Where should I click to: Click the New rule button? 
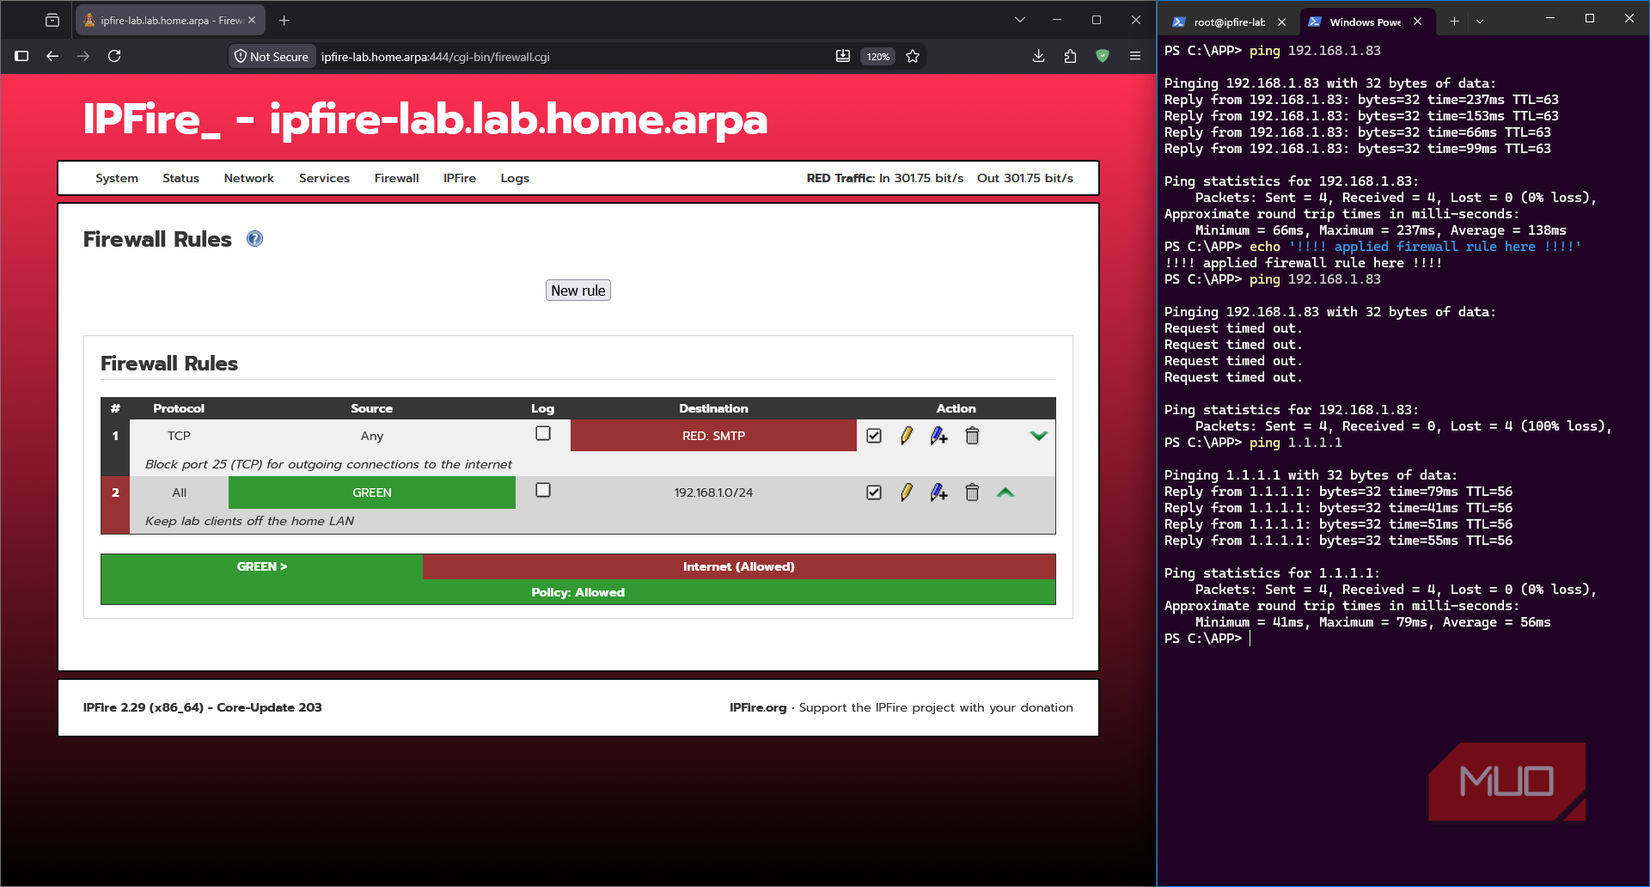coord(578,290)
